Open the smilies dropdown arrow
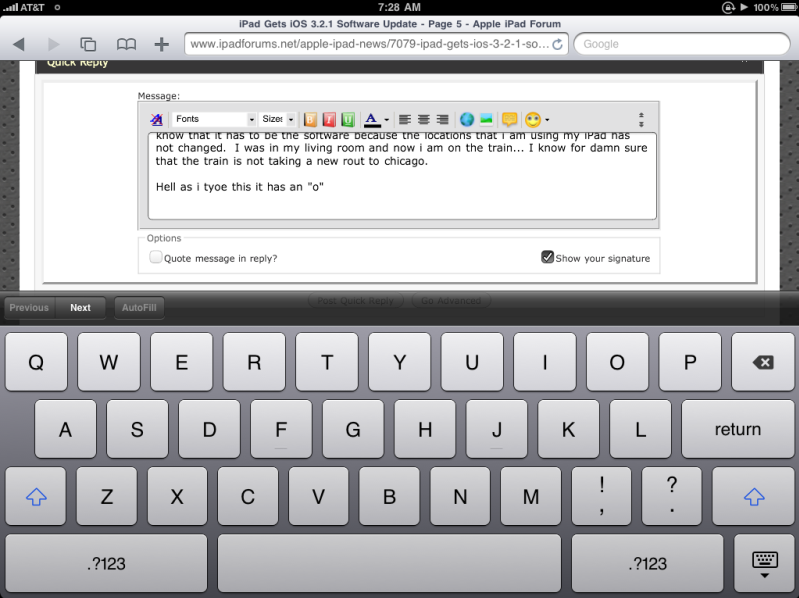Screen dimensions: 799x598 click(x=547, y=120)
